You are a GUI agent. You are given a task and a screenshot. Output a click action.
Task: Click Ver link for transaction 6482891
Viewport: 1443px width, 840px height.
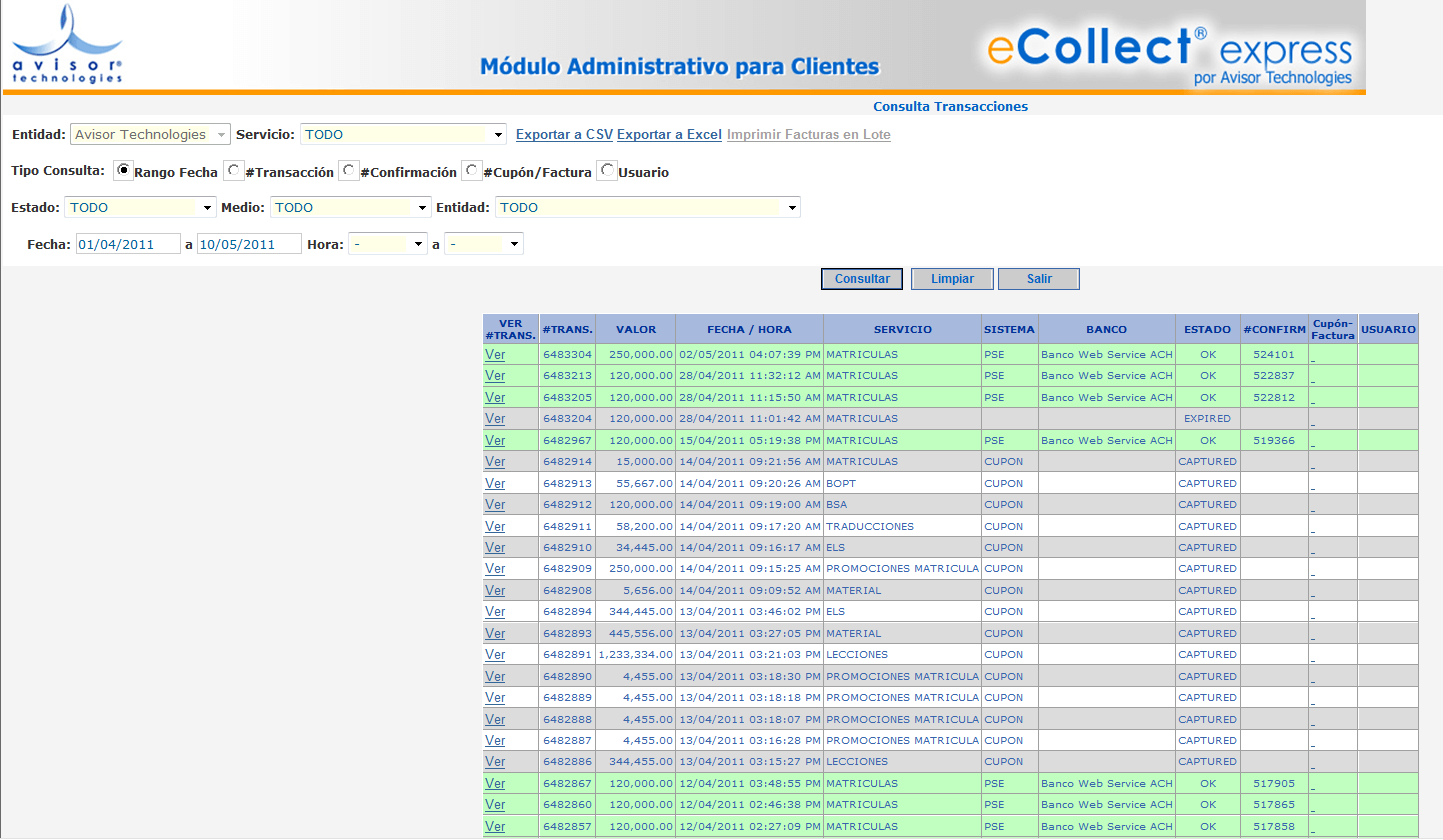coord(495,655)
